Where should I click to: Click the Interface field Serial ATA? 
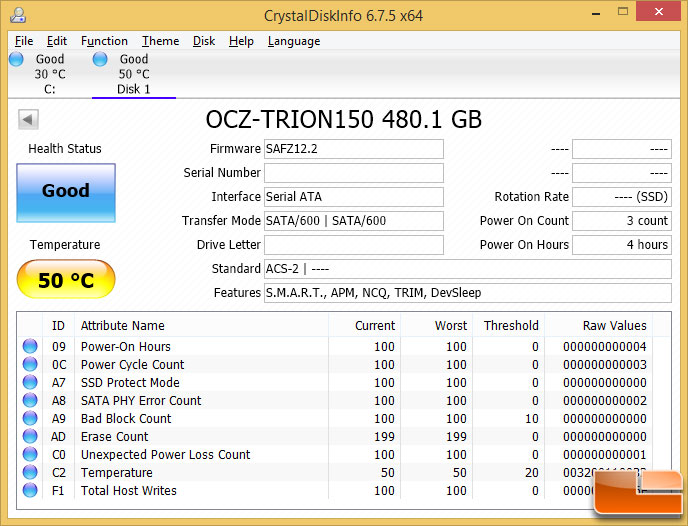click(x=354, y=197)
